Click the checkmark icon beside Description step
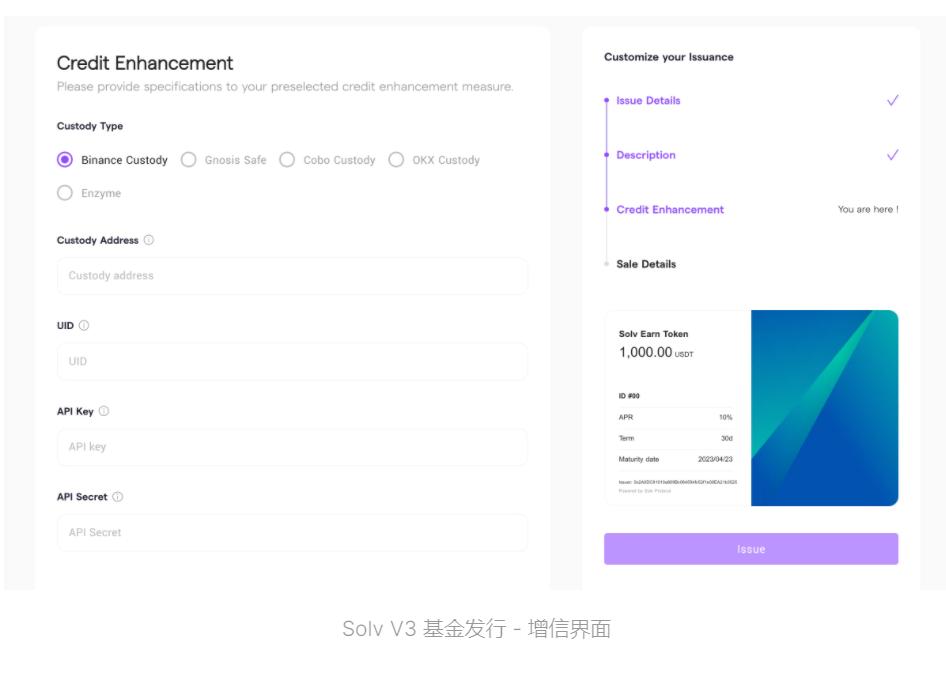Screen dimensions: 946x680 point(892,155)
